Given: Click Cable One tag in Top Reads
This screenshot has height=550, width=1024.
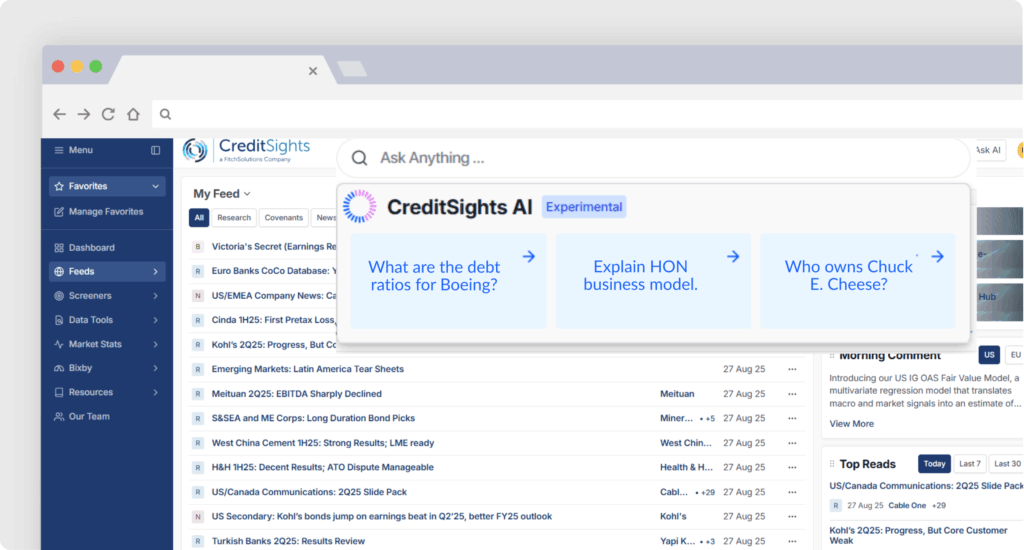Looking at the screenshot, I should coord(907,506).
